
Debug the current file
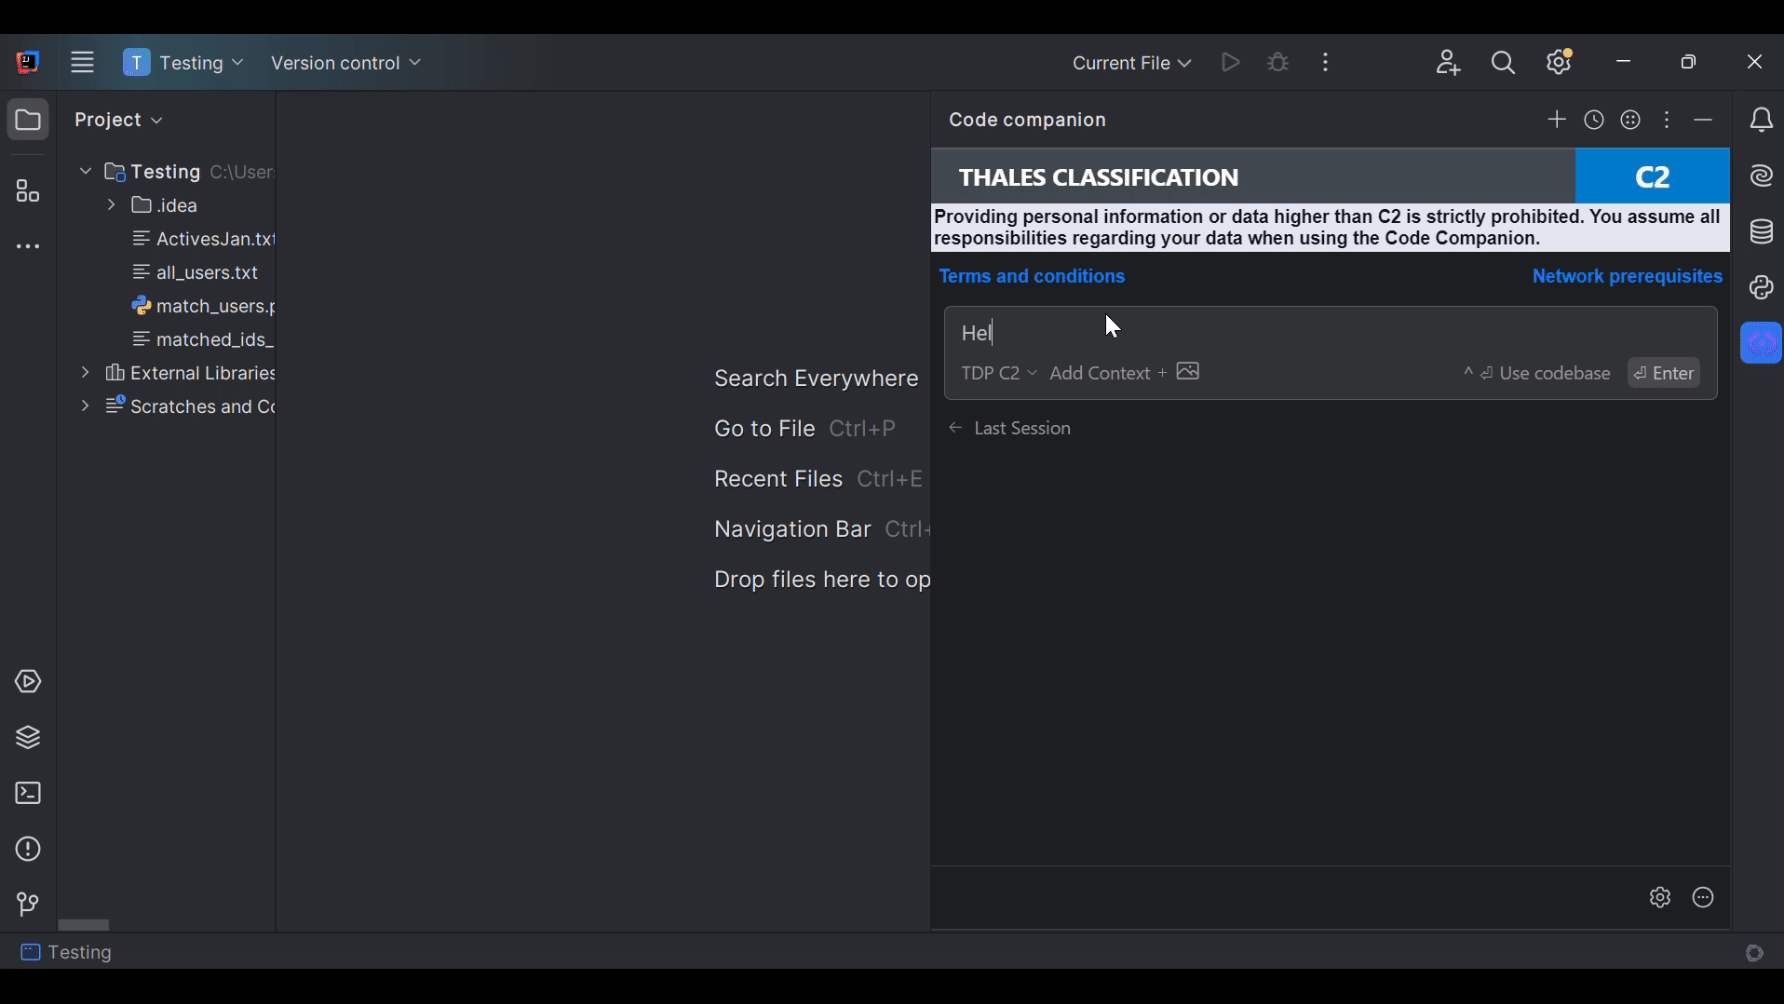tap(1278, 62)
